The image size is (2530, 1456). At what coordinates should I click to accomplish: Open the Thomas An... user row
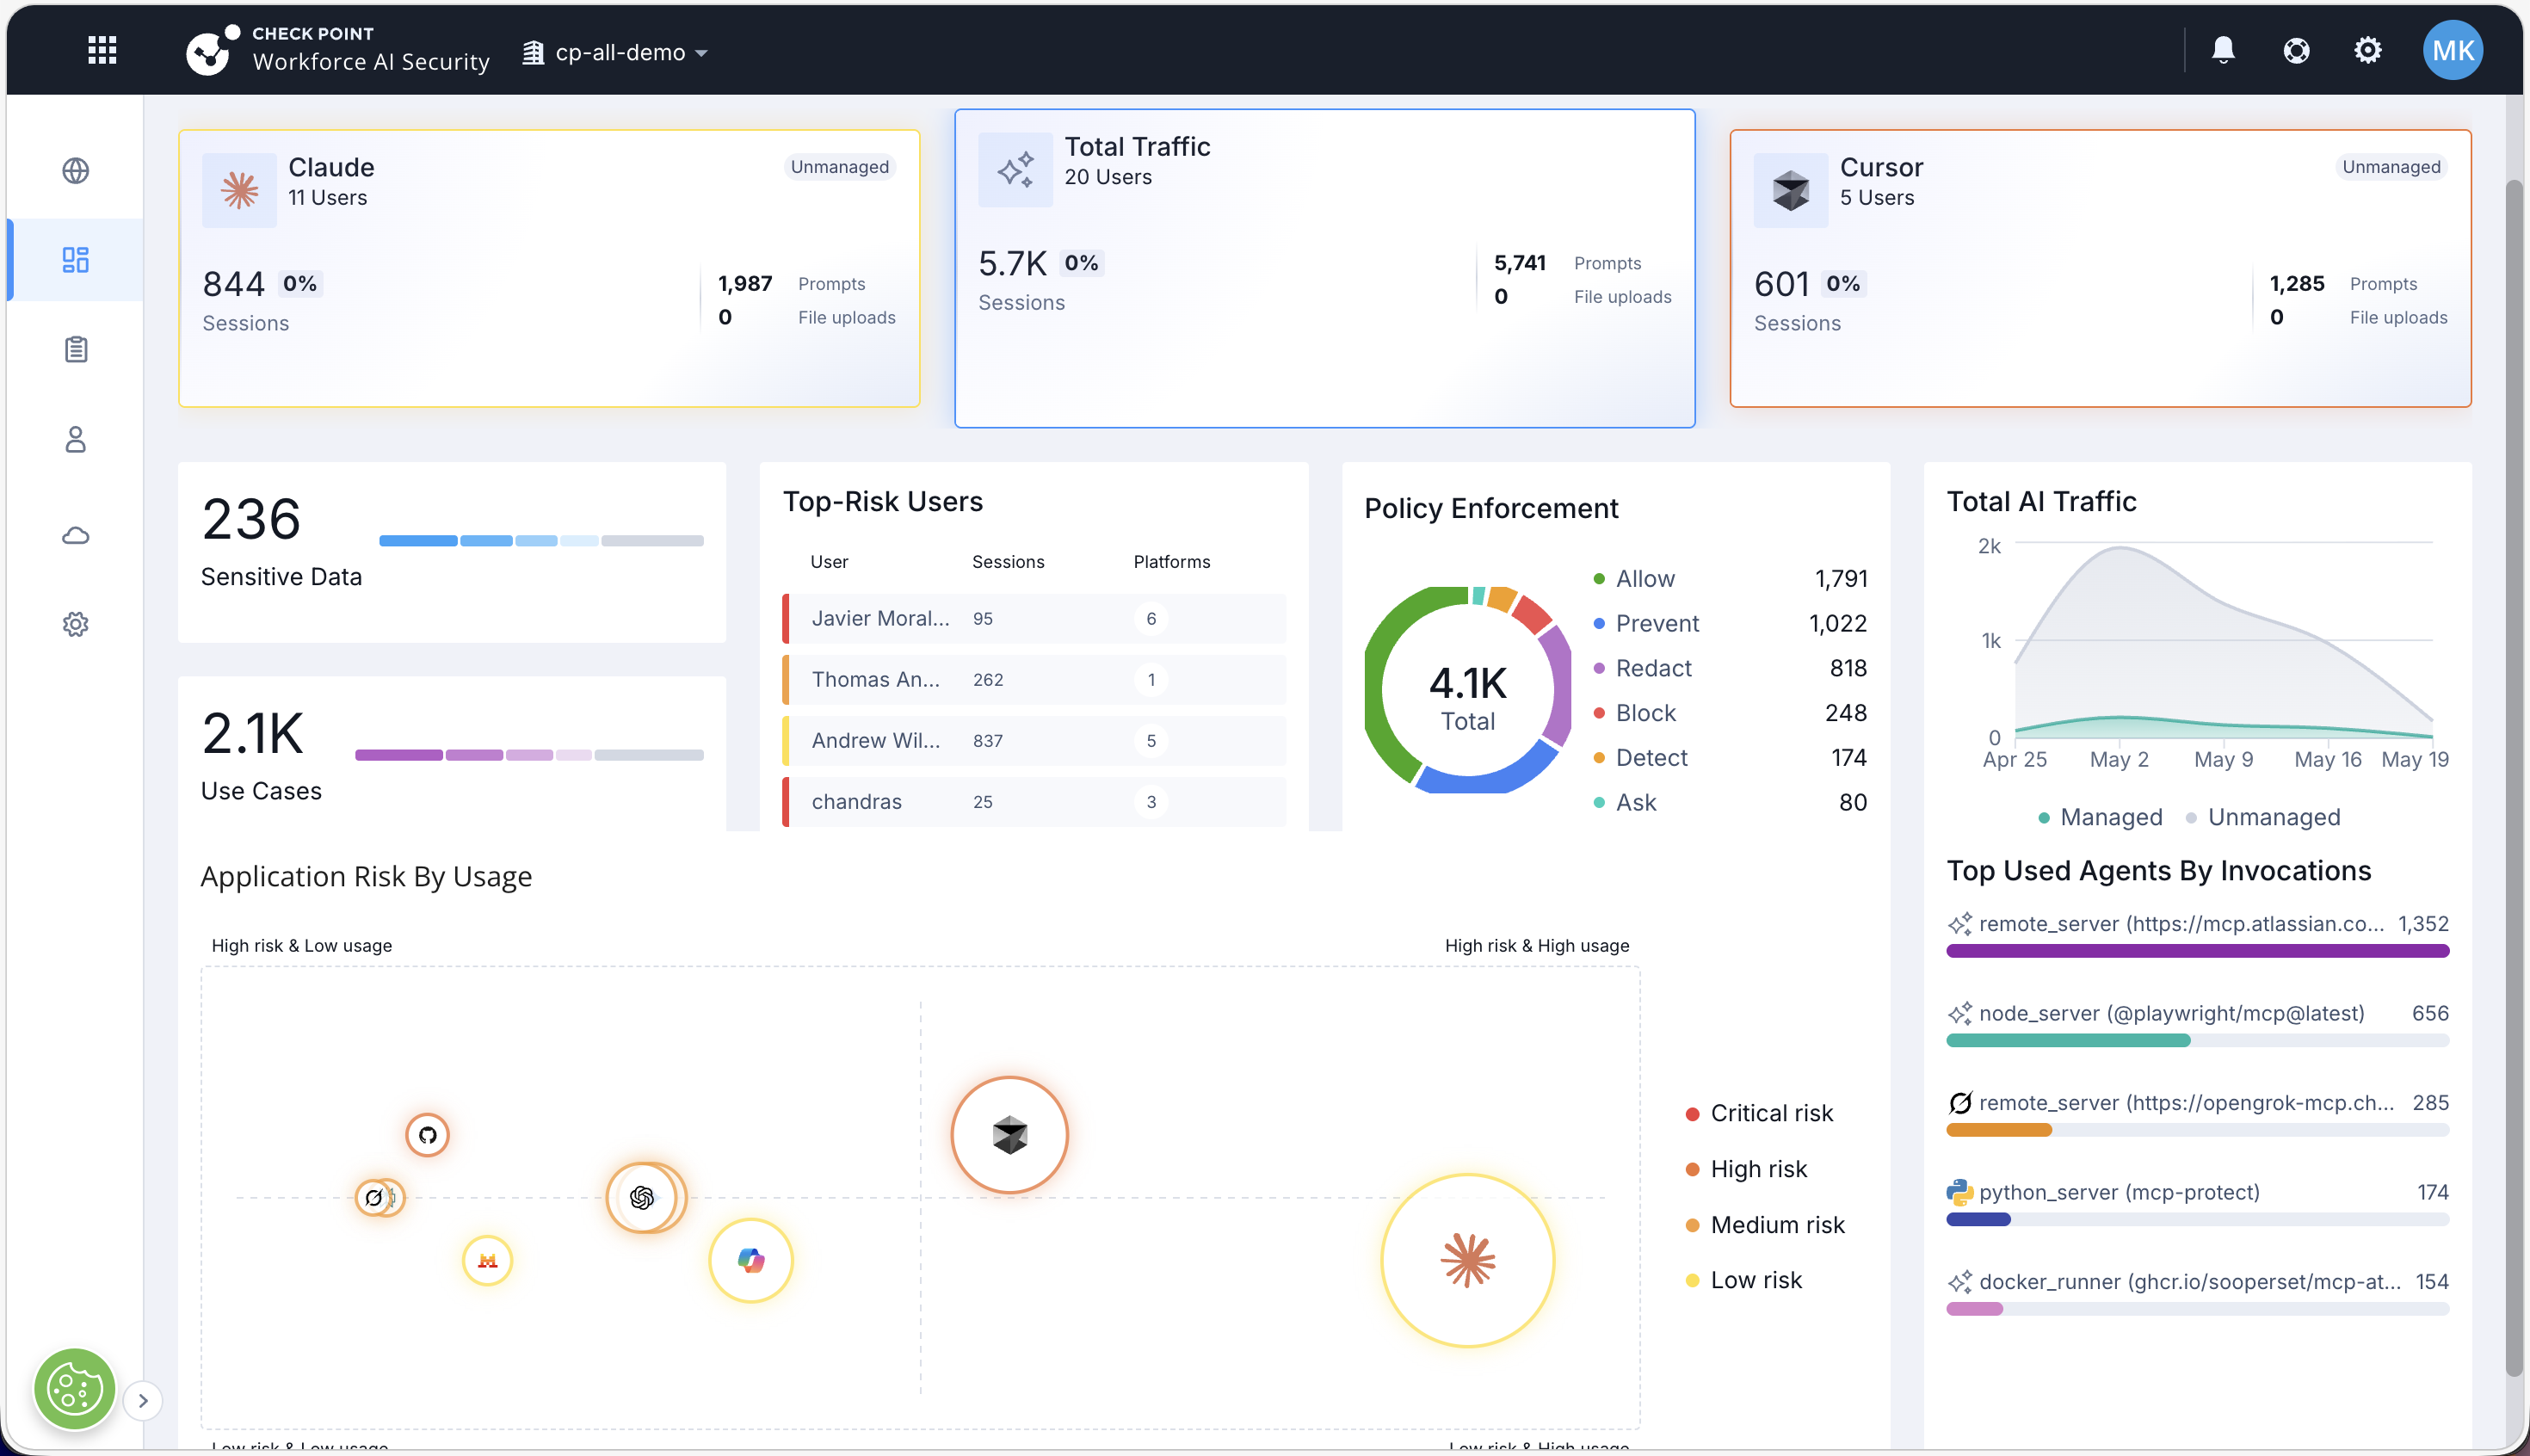(1034, 680)
